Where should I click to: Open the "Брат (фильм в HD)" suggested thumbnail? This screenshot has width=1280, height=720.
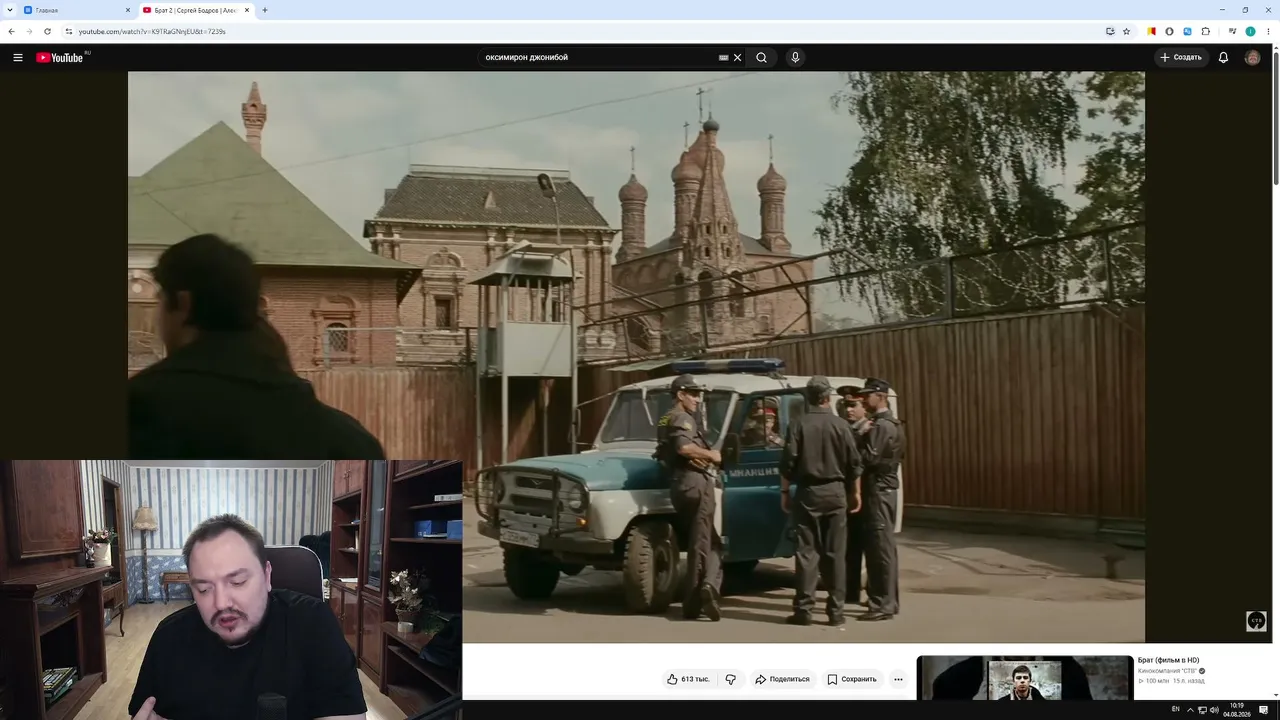tap(1025, 678)
